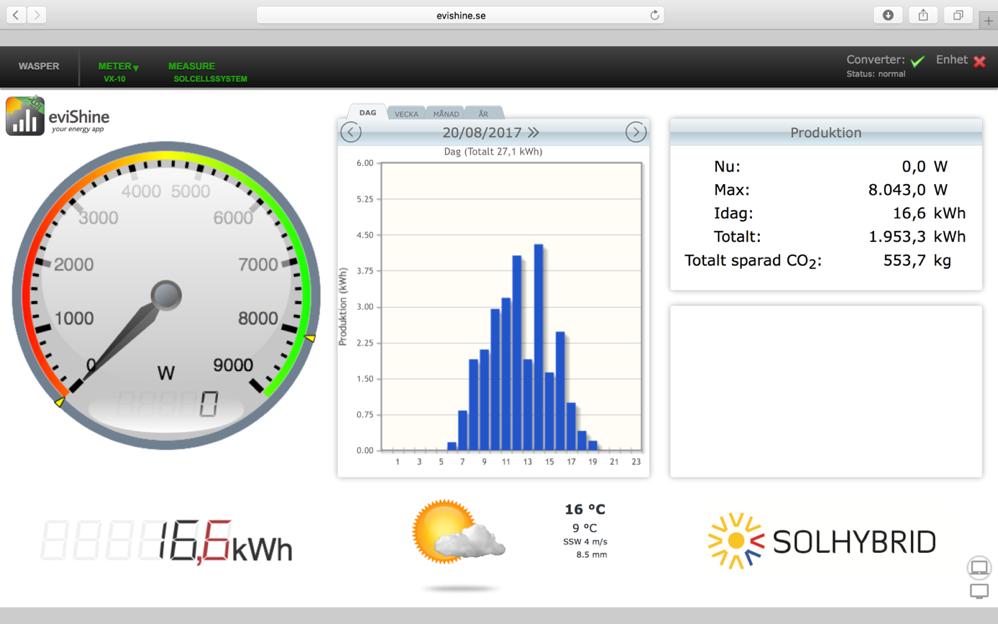This screenshot has height=624, width=998.
Task: Expand the METER VX-10 dropdown
Action: (118, 71)
